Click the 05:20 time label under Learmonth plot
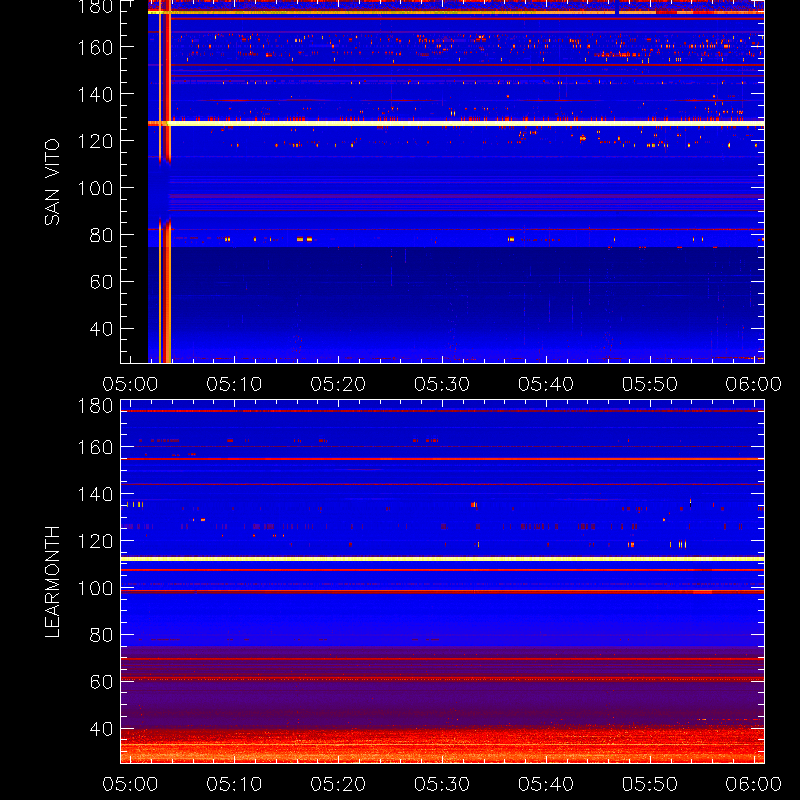 point(338,784)
